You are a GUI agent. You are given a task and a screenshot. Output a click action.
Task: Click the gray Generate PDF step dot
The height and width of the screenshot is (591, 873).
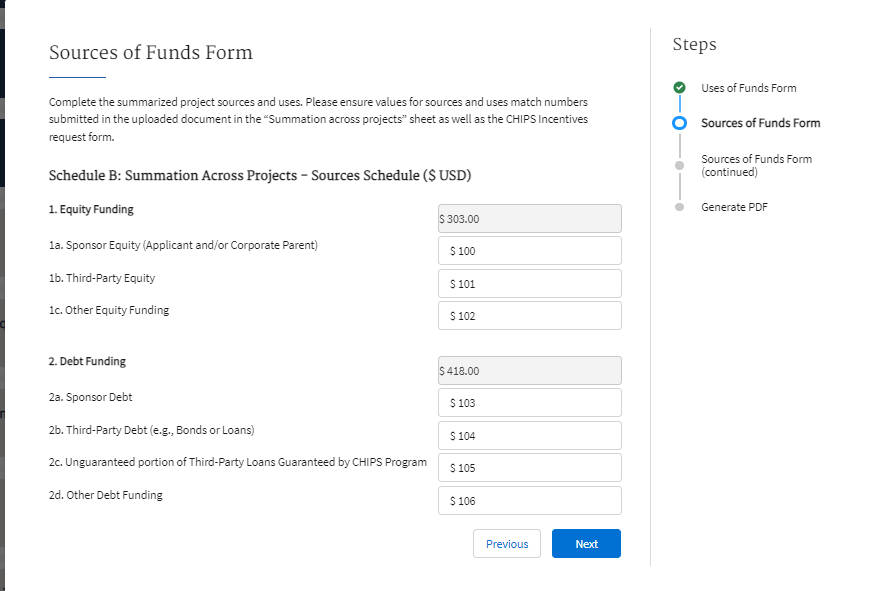tap(680, 207)
